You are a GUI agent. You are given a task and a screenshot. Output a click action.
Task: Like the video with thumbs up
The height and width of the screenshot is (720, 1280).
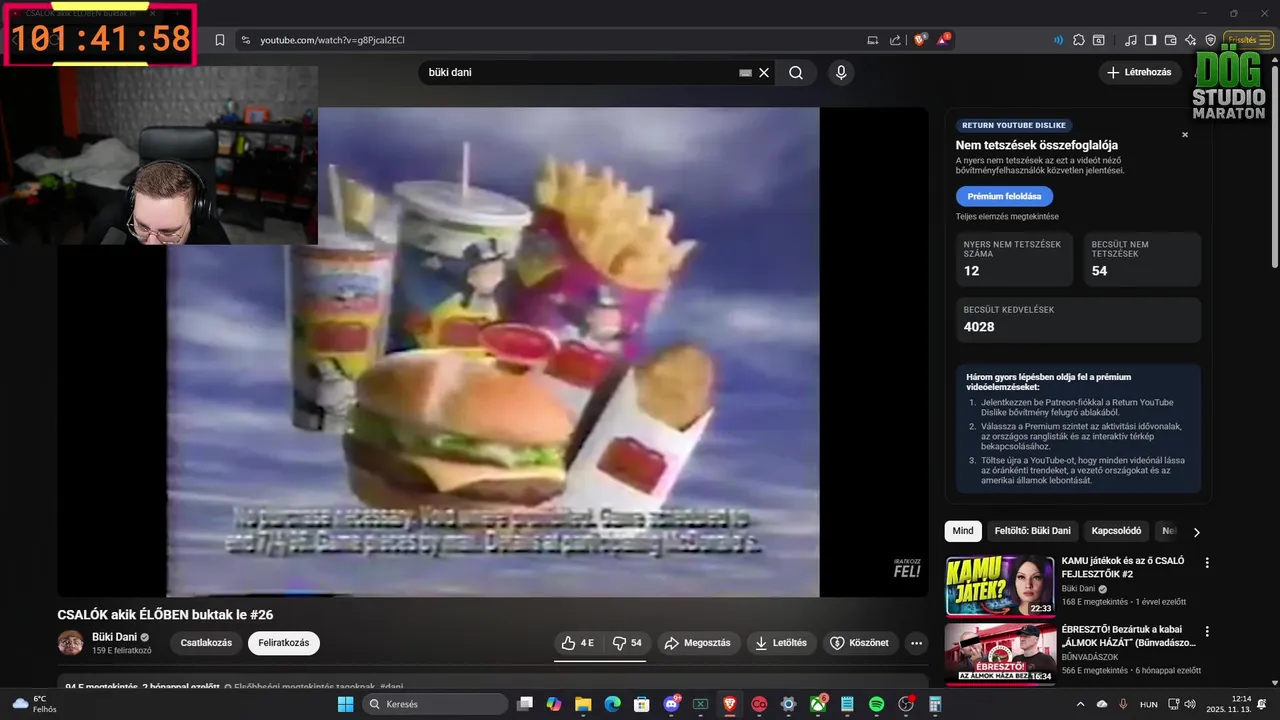click(x=578, y=643)
